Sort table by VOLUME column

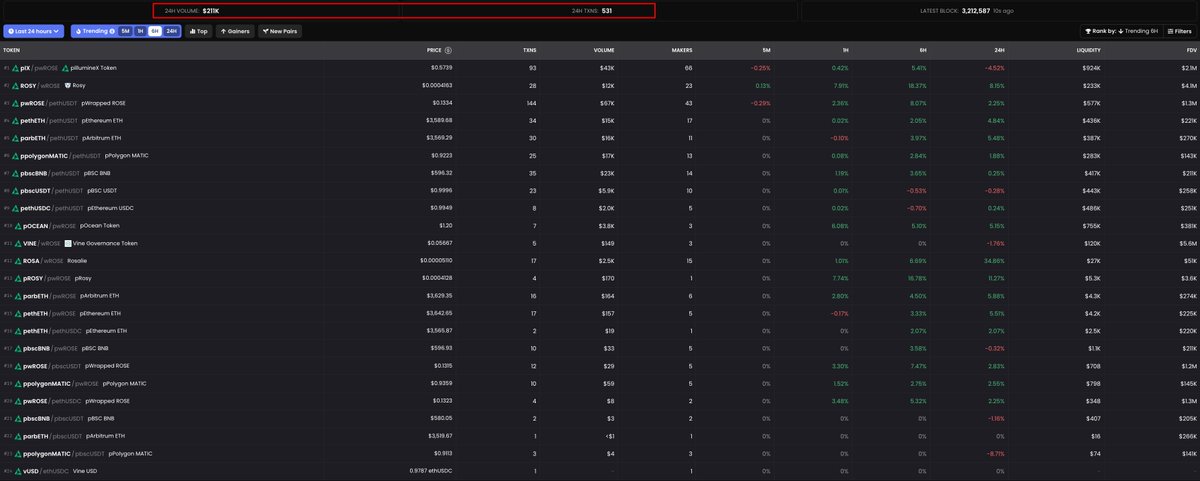tap(604, 49)
